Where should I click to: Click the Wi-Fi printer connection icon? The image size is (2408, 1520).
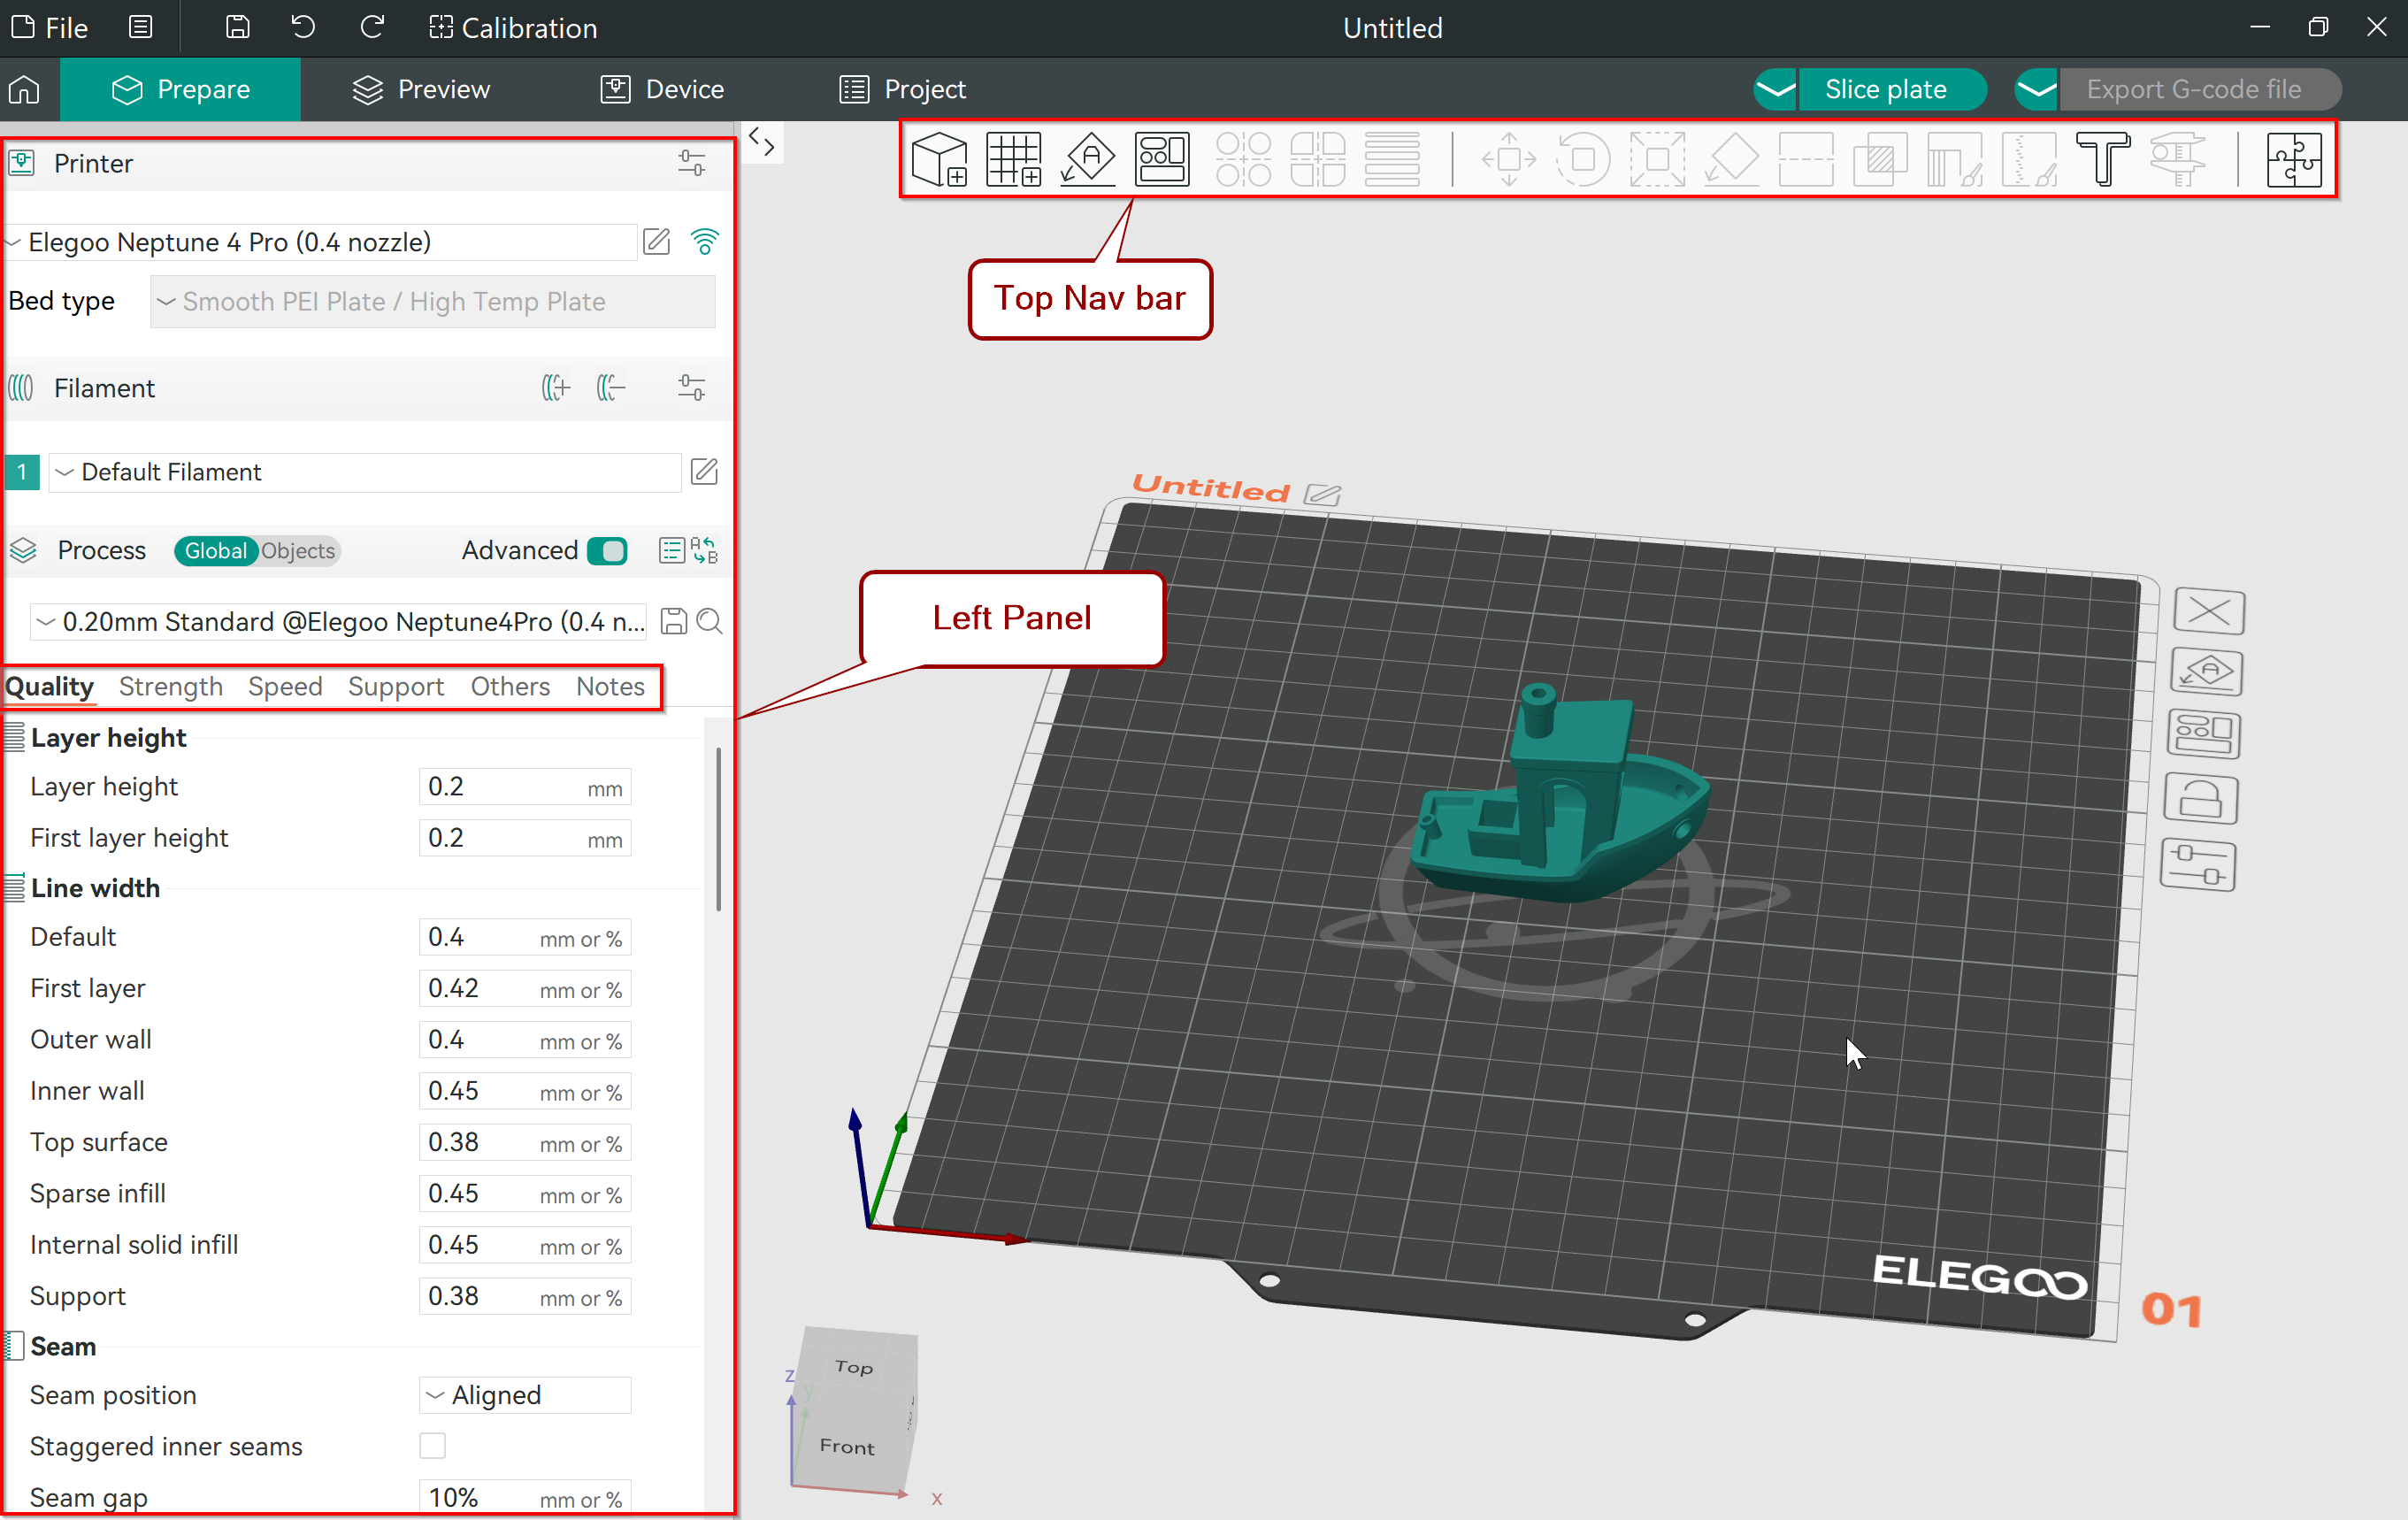pyautogui.click(x=704, y=241)
